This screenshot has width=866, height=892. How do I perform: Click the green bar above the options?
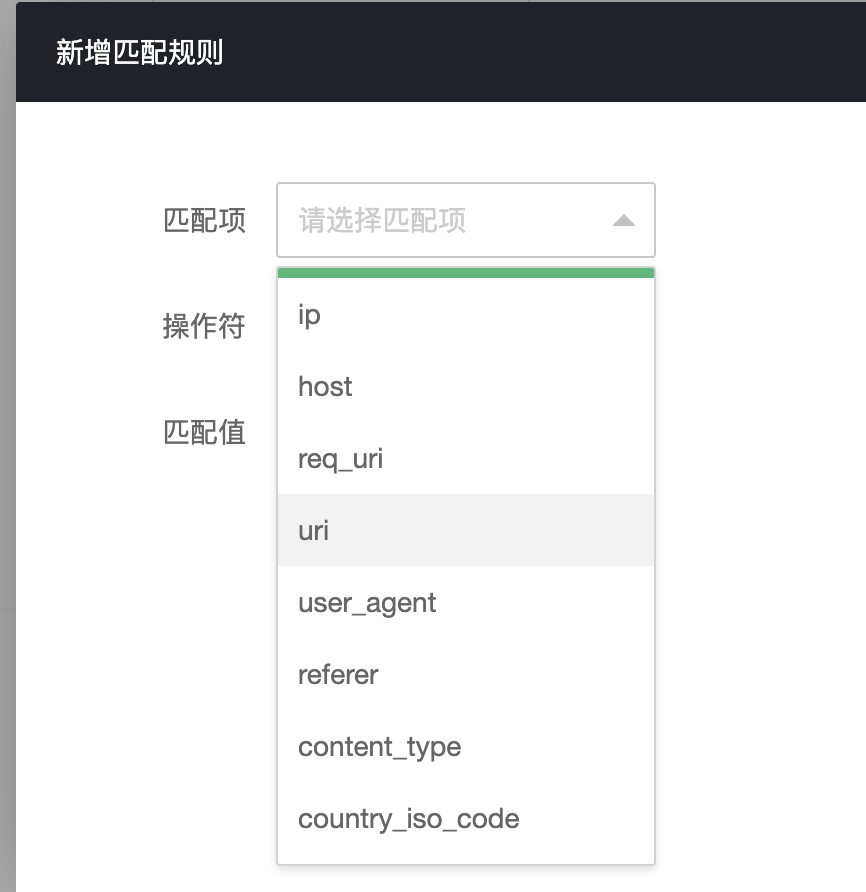tap(465, 271)
